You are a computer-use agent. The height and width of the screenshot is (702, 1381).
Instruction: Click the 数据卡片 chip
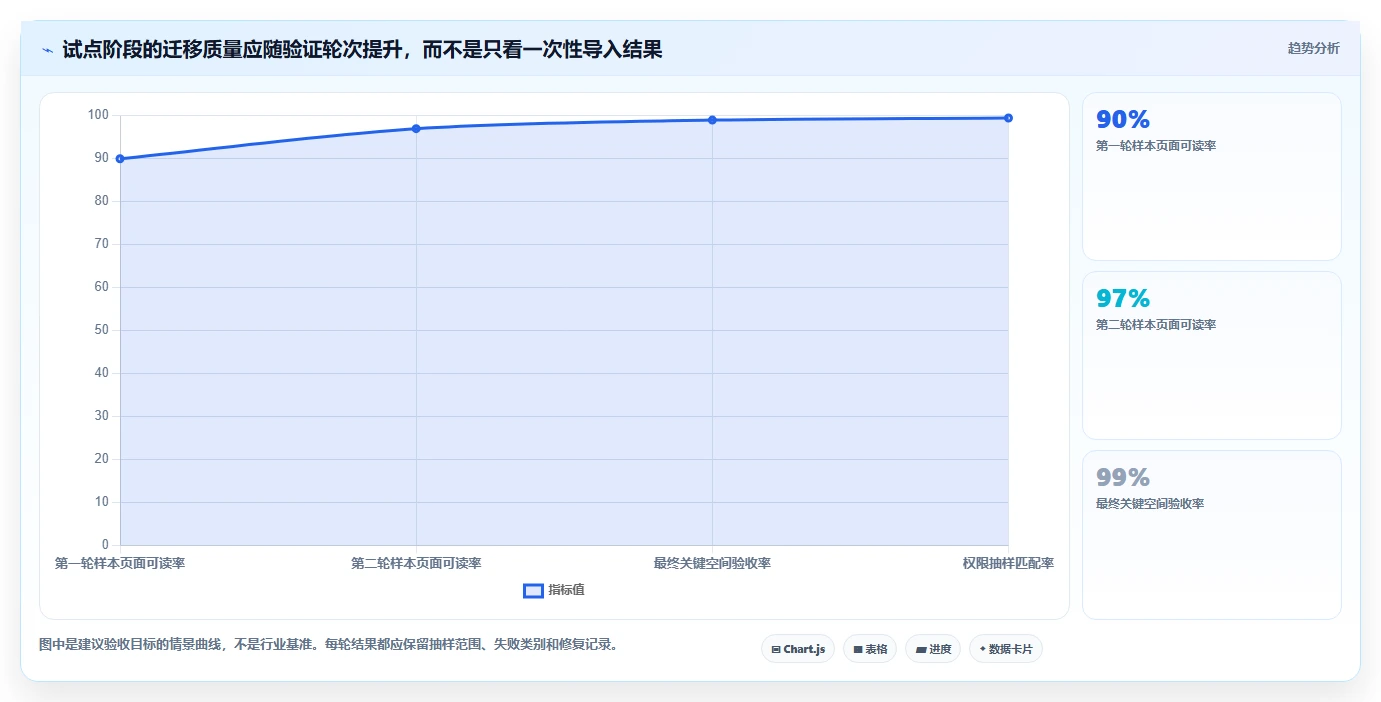coord(1005,649)
